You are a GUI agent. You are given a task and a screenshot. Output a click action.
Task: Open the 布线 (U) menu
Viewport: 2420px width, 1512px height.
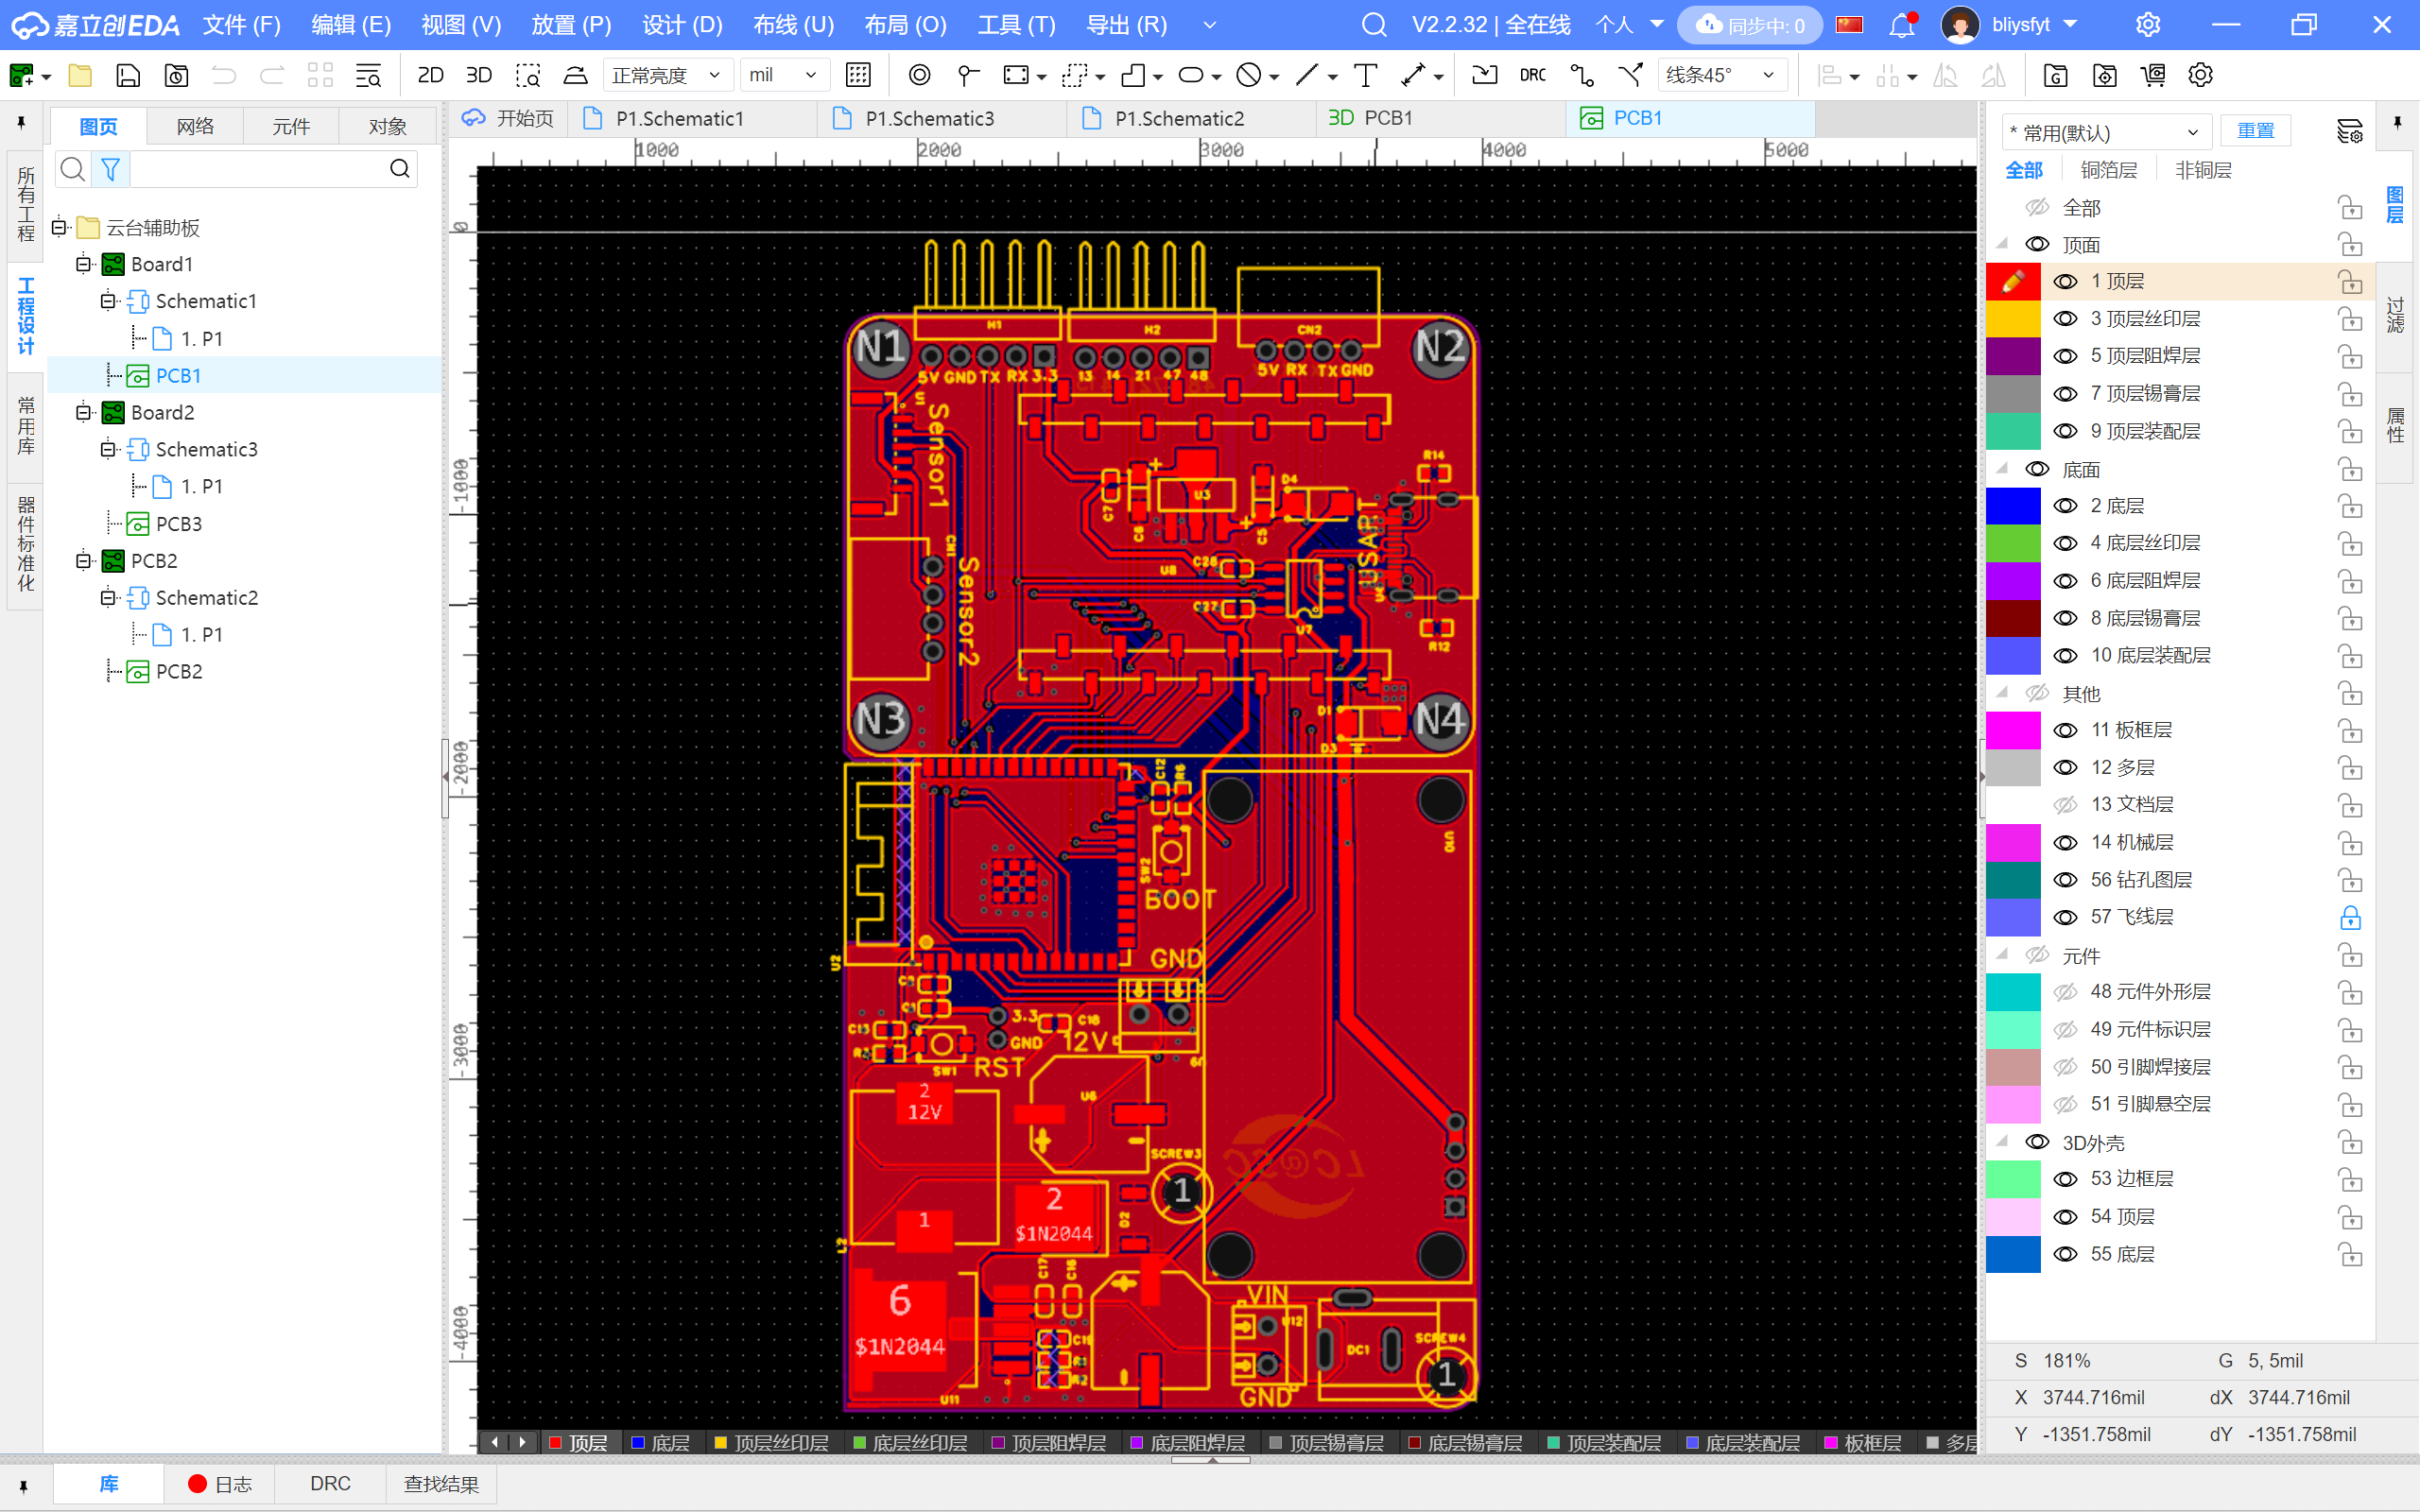793,25
